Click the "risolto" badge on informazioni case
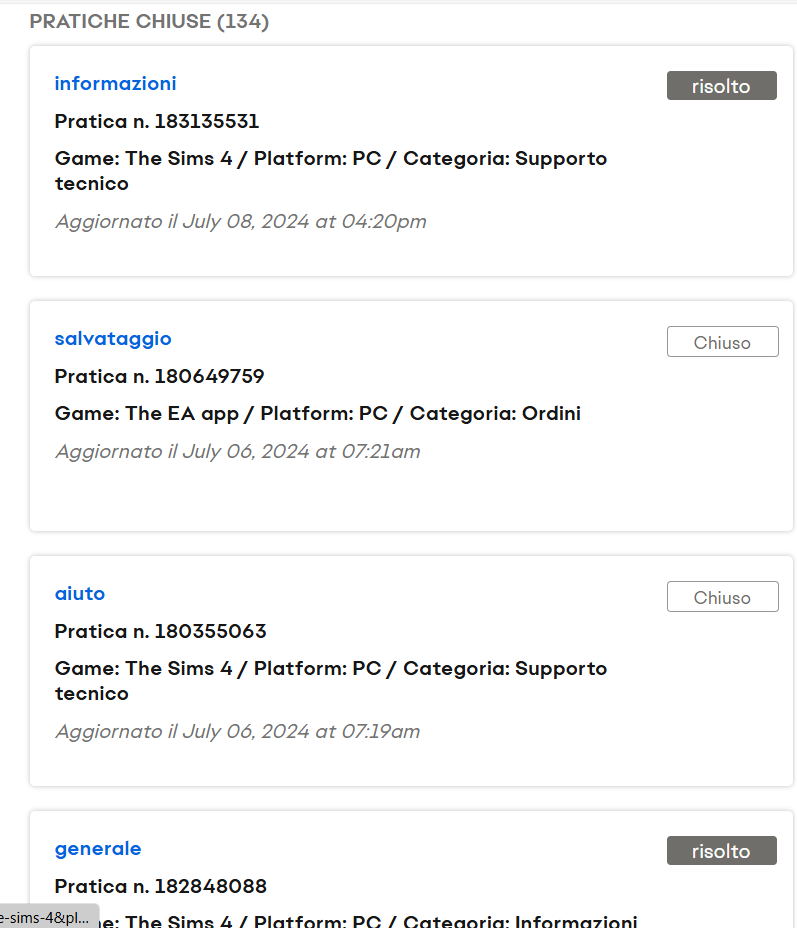This screenshot has height=928, width=797. click(721, 86)
